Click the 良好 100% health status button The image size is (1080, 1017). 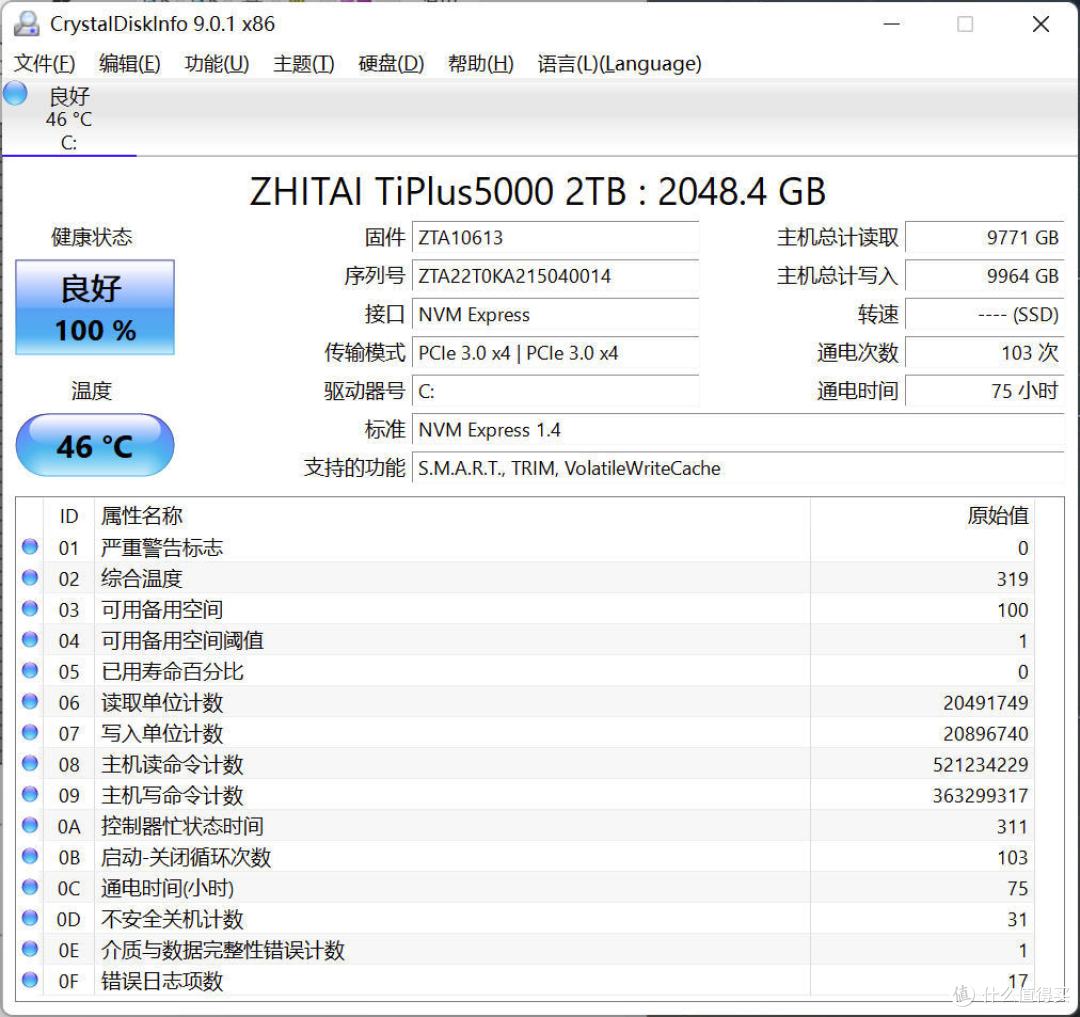(94, 307)
